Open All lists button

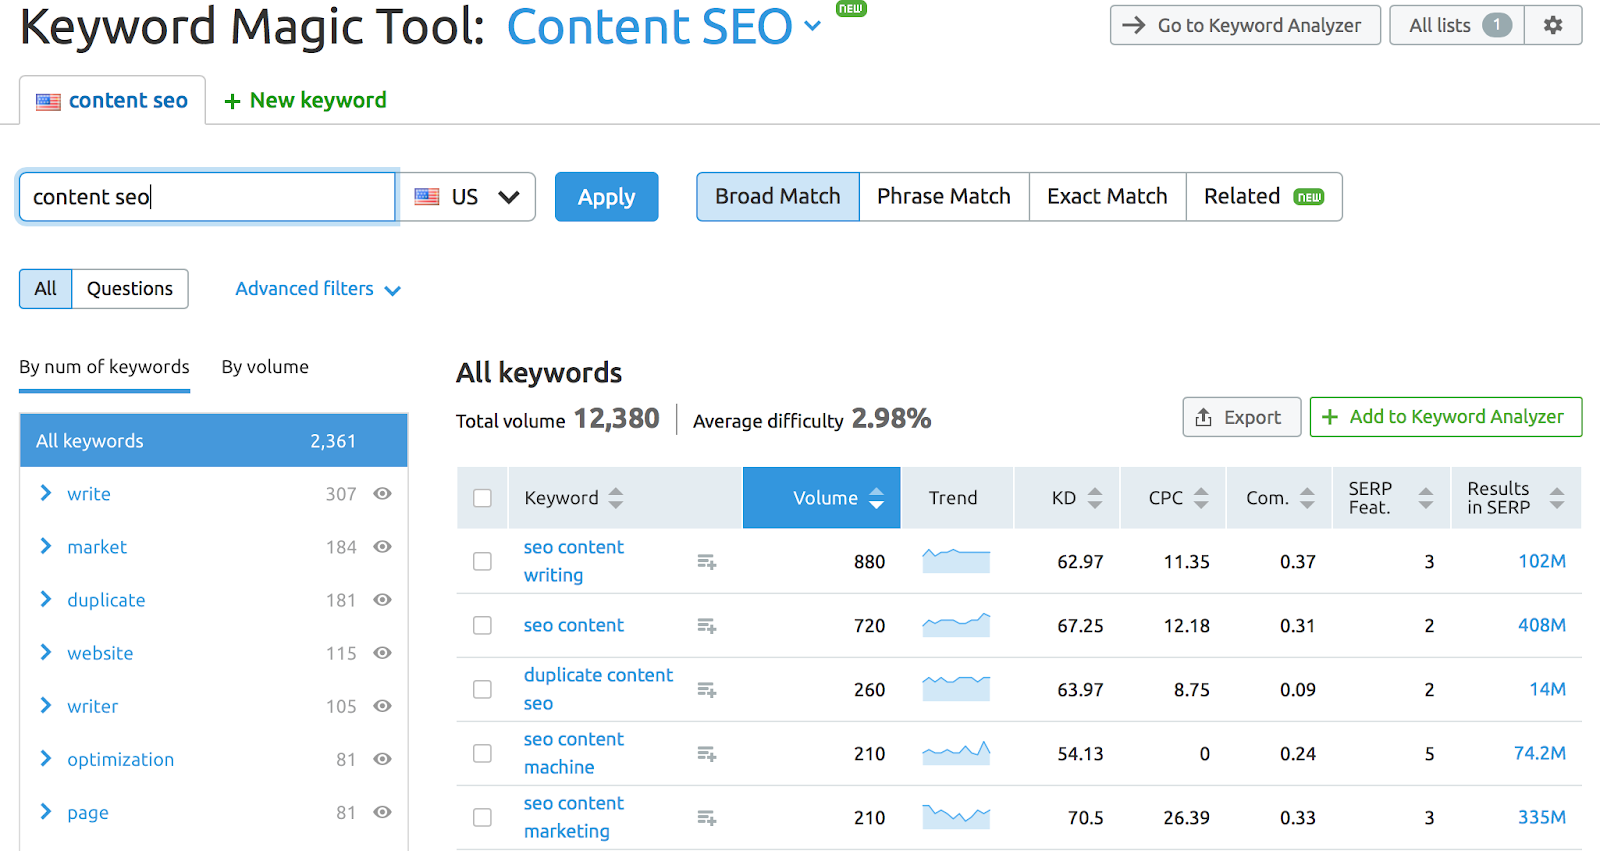click(1457, 25)
